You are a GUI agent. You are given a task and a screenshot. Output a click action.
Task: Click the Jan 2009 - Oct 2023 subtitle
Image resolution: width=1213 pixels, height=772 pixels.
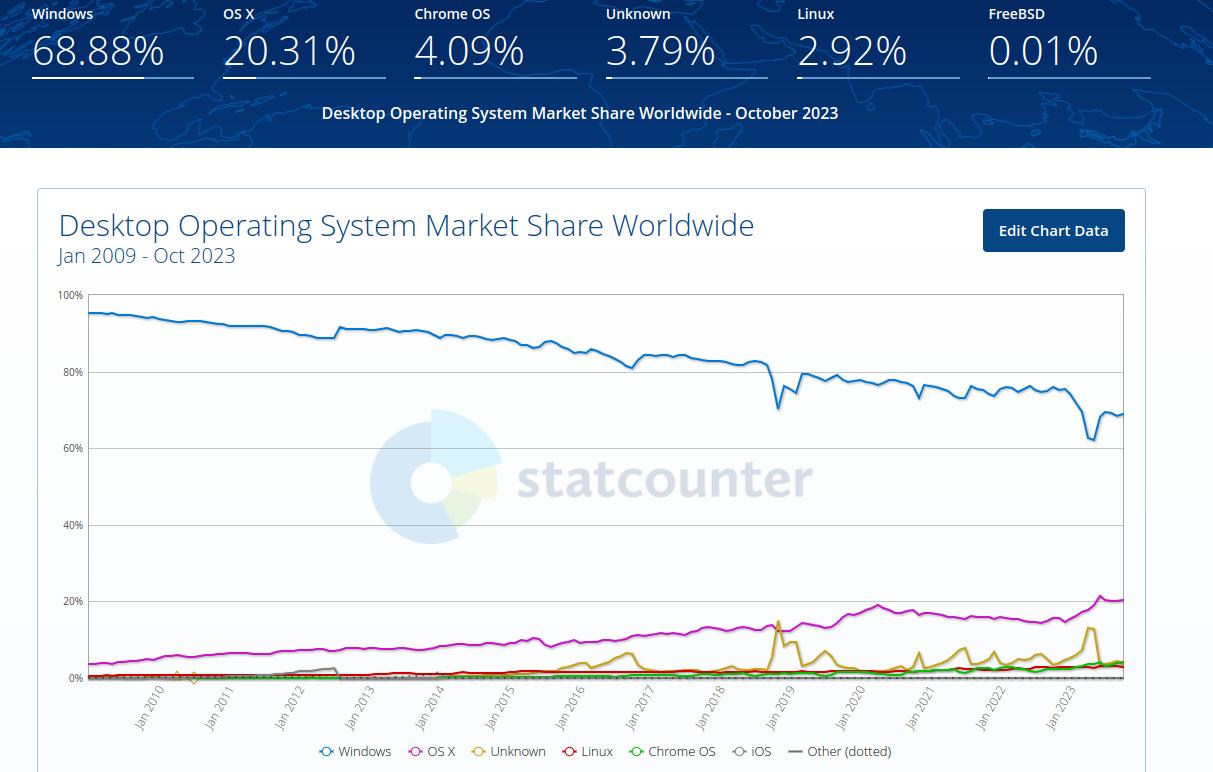pyautogui.click(x=147, y=256)
